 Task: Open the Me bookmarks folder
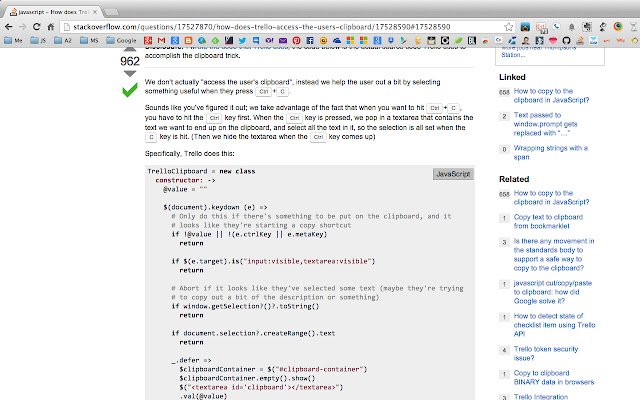click(13, 40)
